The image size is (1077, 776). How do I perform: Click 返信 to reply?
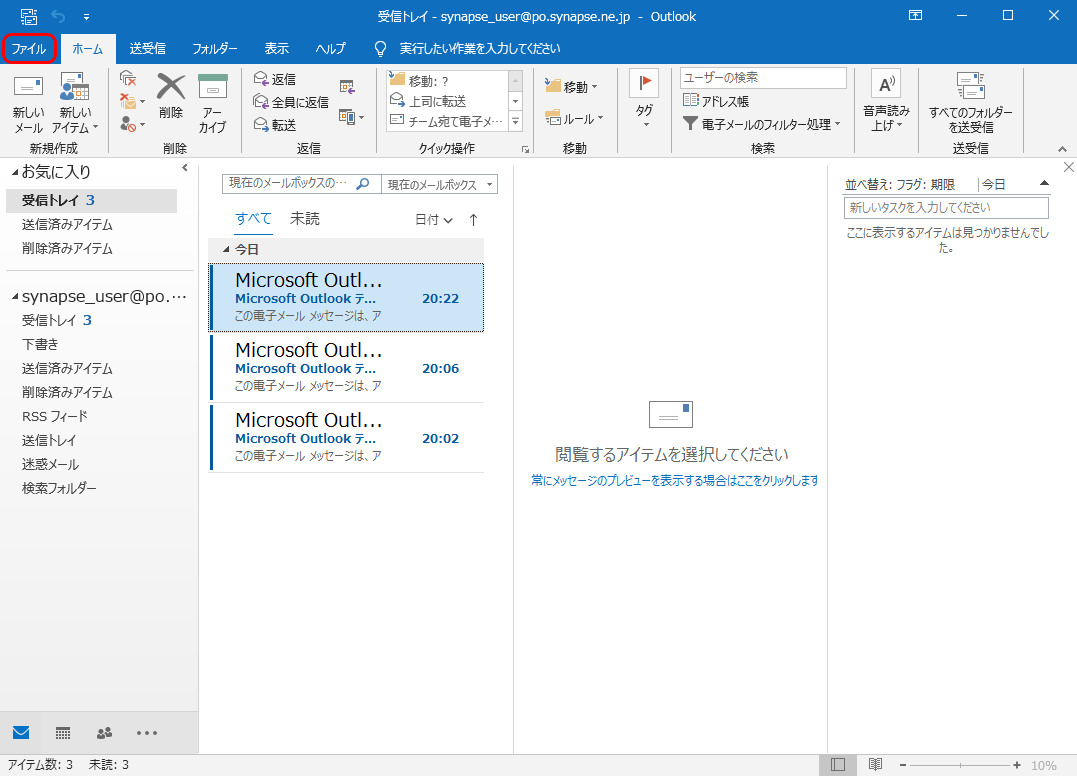pos(275,79)
